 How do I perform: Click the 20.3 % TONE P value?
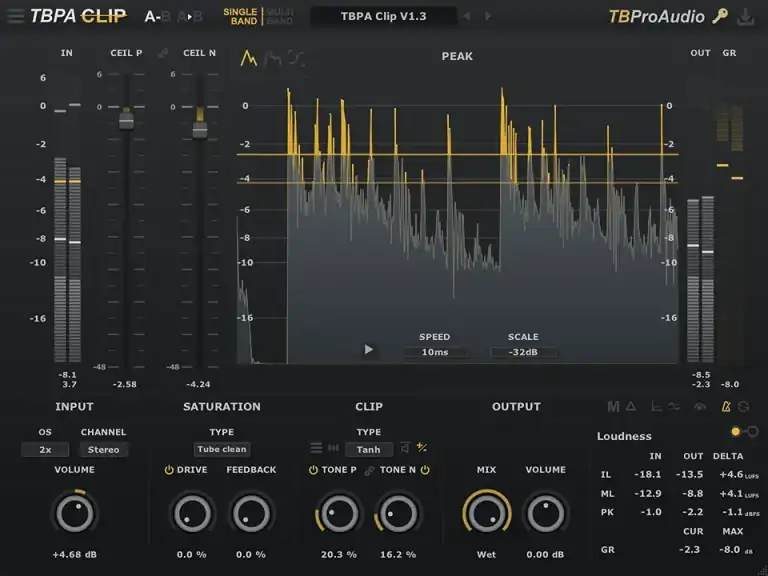coord(338,554)
